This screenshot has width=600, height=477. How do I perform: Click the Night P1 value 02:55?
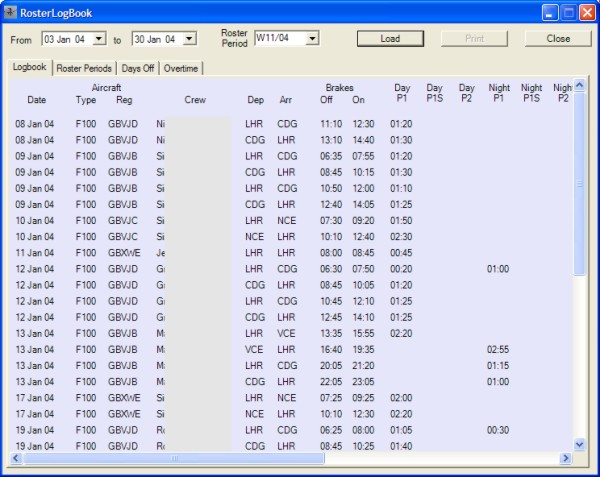498,350
